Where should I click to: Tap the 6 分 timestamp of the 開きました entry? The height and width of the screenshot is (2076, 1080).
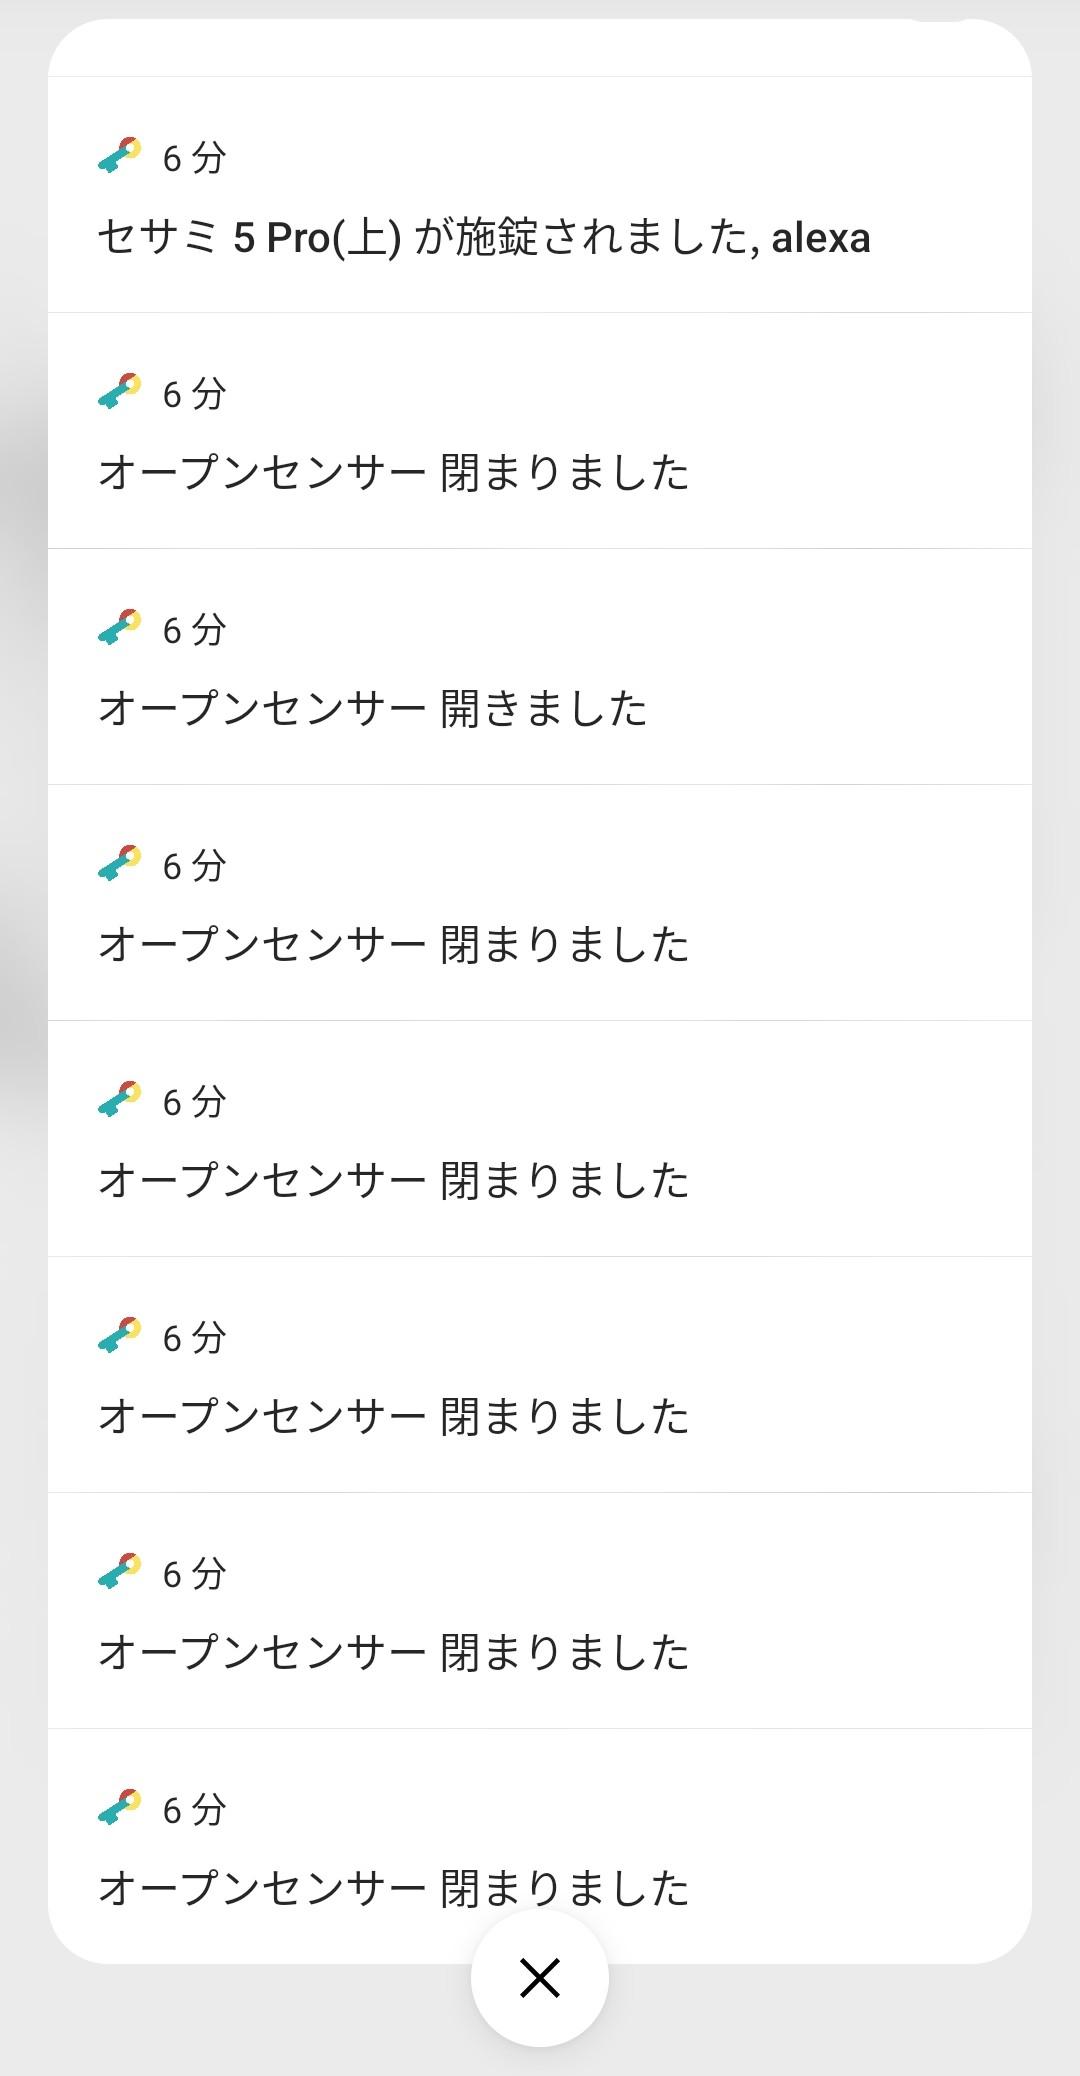click(x=195, y=630)
